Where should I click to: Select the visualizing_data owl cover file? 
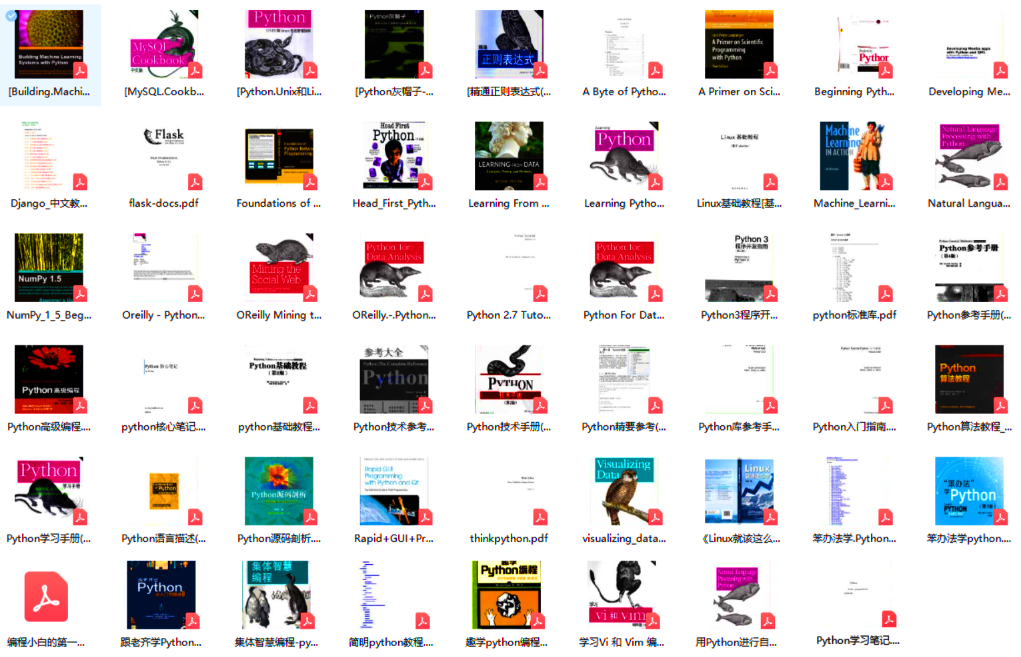[624, 491]
